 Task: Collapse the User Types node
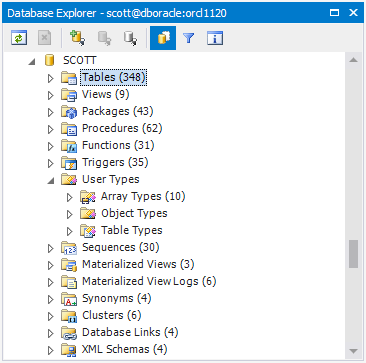[51, 181]
